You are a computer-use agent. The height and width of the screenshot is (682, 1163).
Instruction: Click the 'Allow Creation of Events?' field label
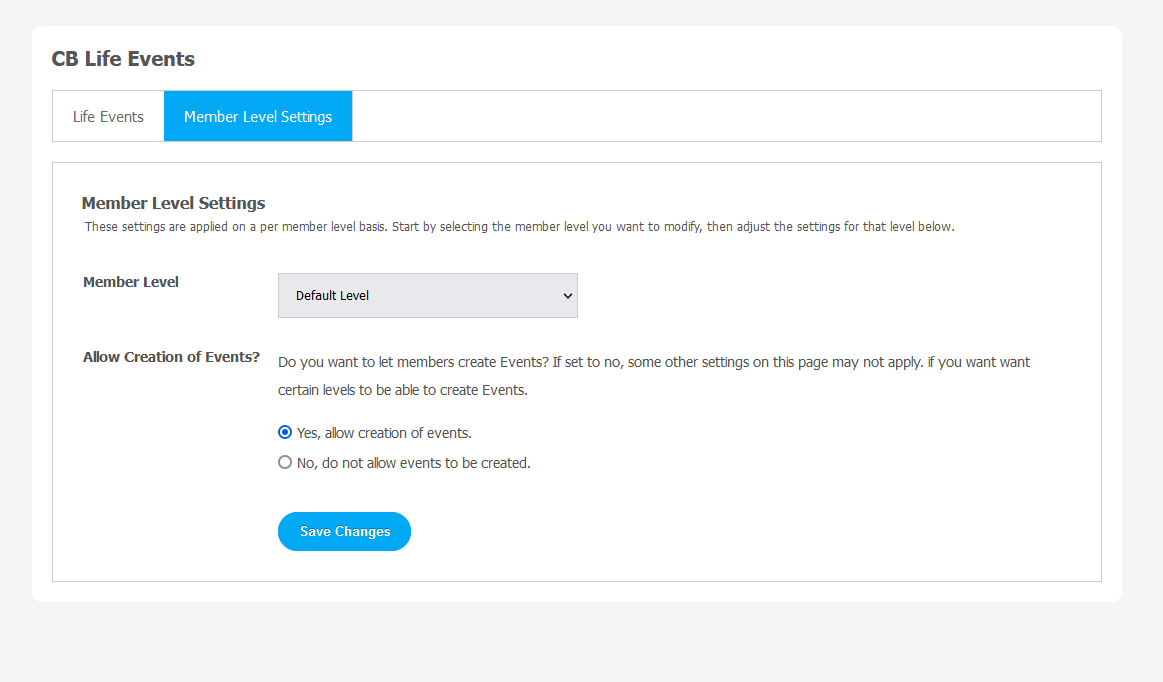tap(171, 357)
